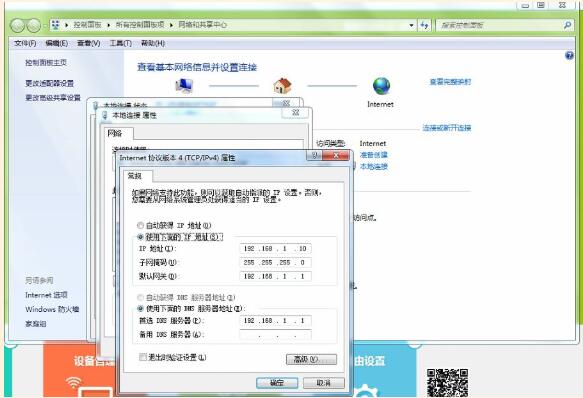Click the 默认网关 input field
The width and height of the screenshot is (583, 398).
point(276,276)
